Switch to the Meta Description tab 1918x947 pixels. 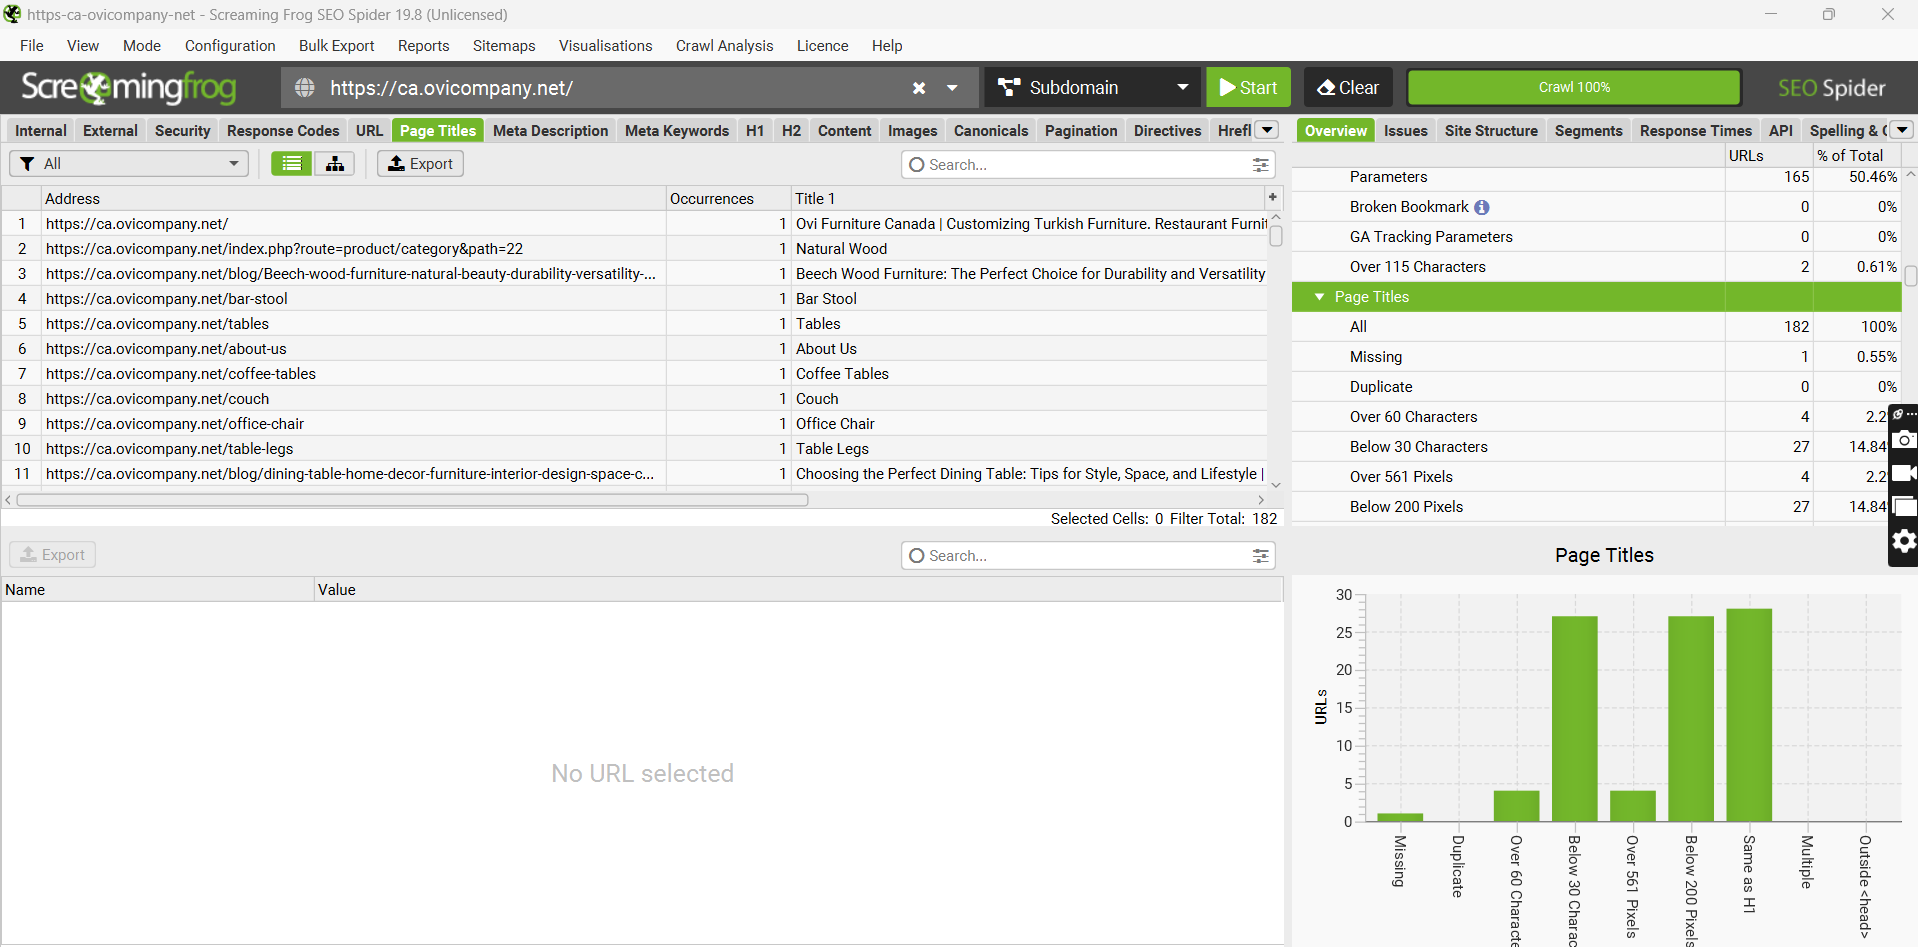pyautogui.click(x=550, y=130)
